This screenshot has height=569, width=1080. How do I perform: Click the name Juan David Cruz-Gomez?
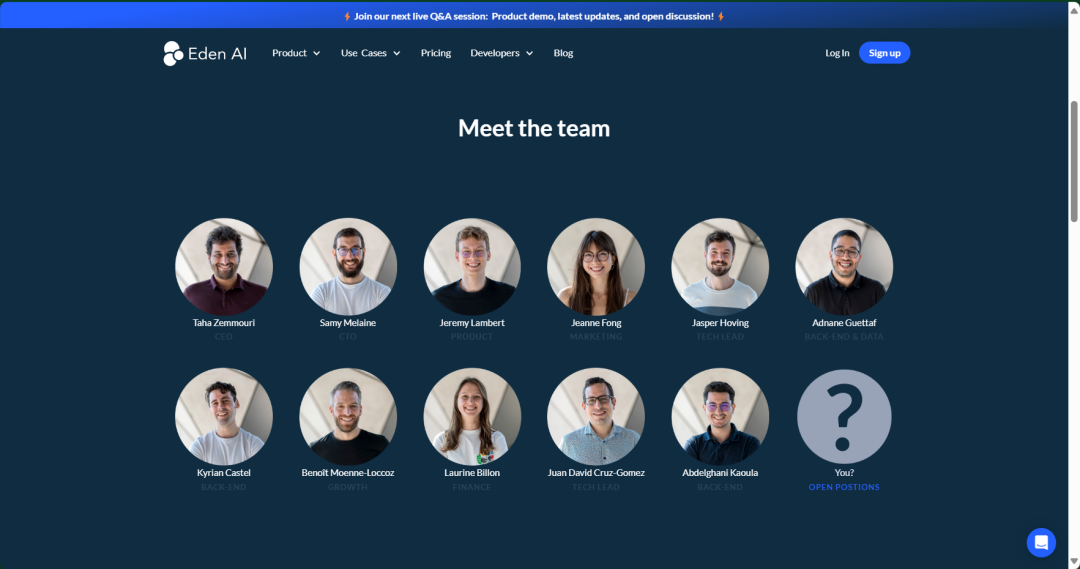coord(596,473)
